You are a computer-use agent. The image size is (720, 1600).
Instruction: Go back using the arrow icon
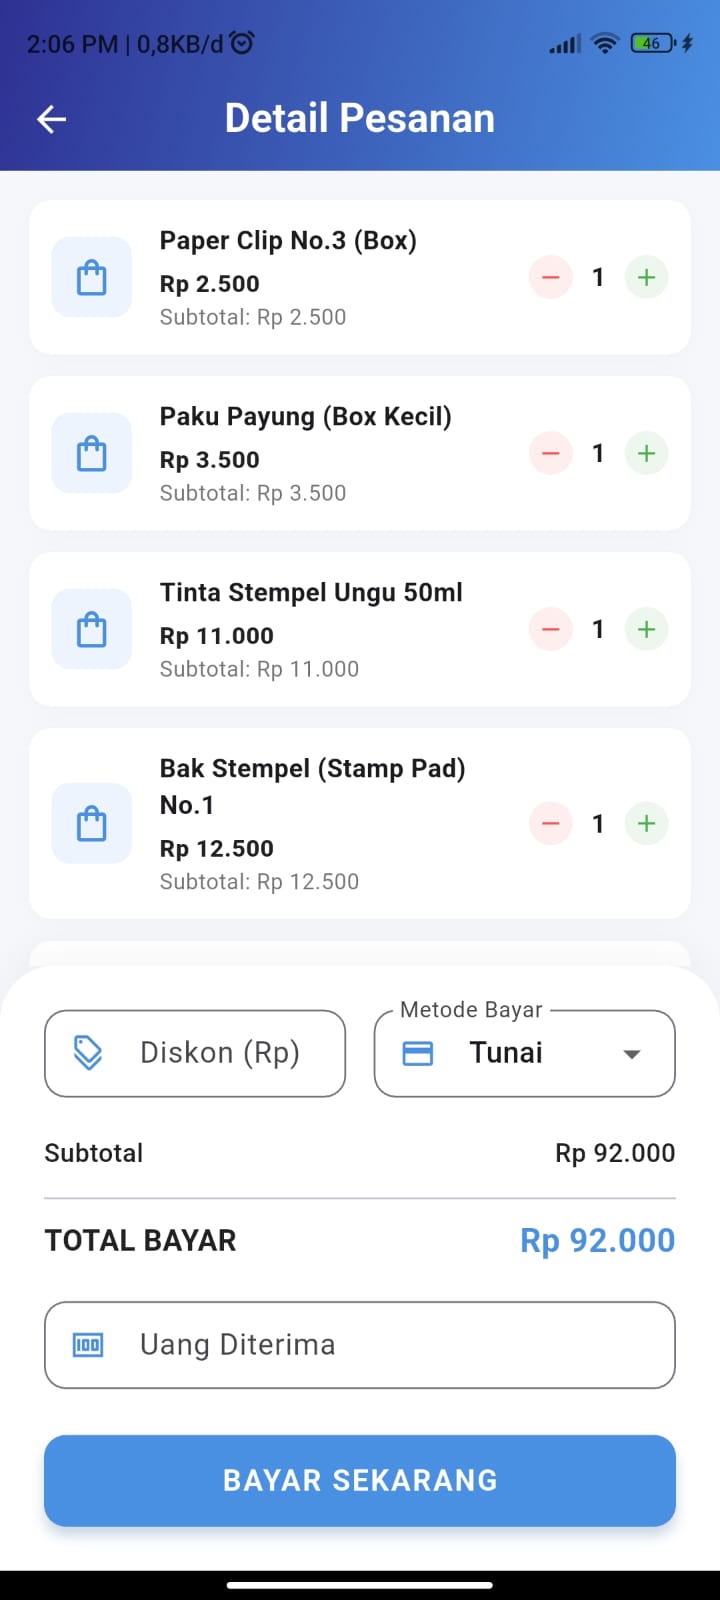tap(51, 120)
